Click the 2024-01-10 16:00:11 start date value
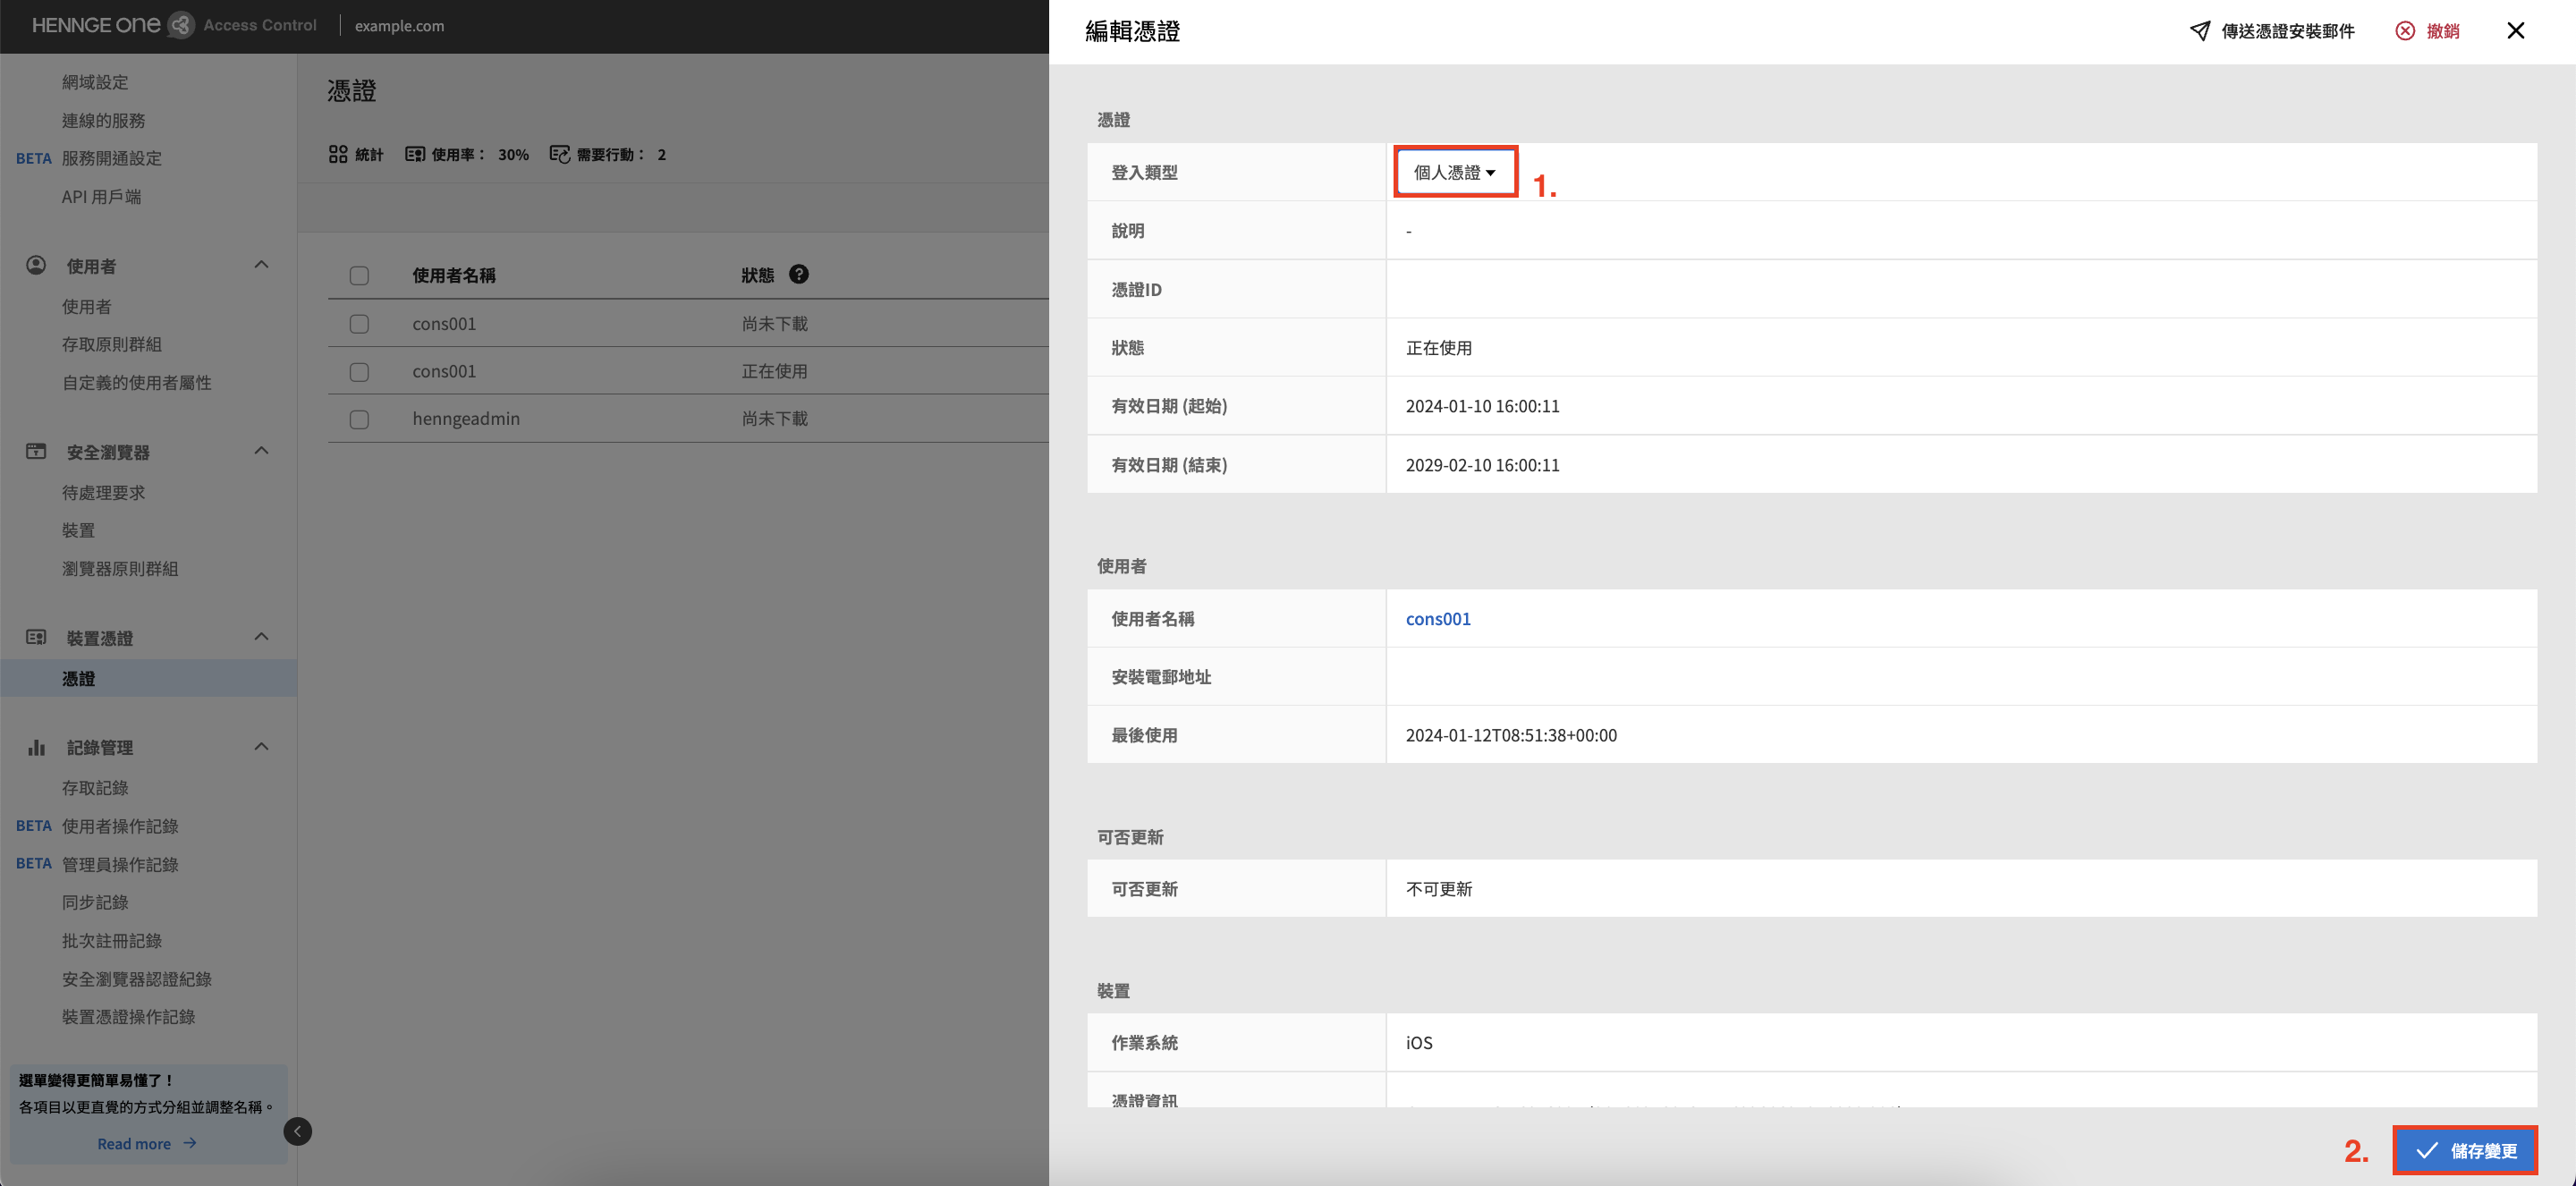 pyautogui.click(x=1482, y=406)
